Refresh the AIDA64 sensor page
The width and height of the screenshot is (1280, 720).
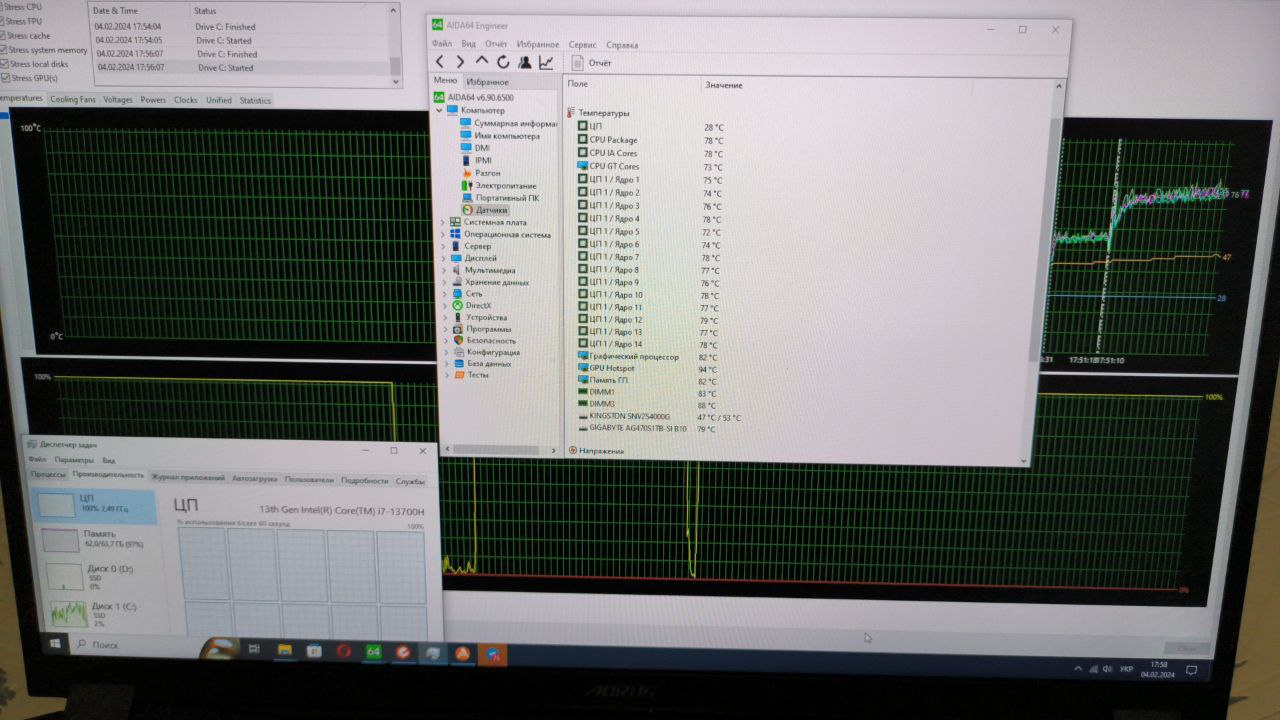tap(503, 62)
